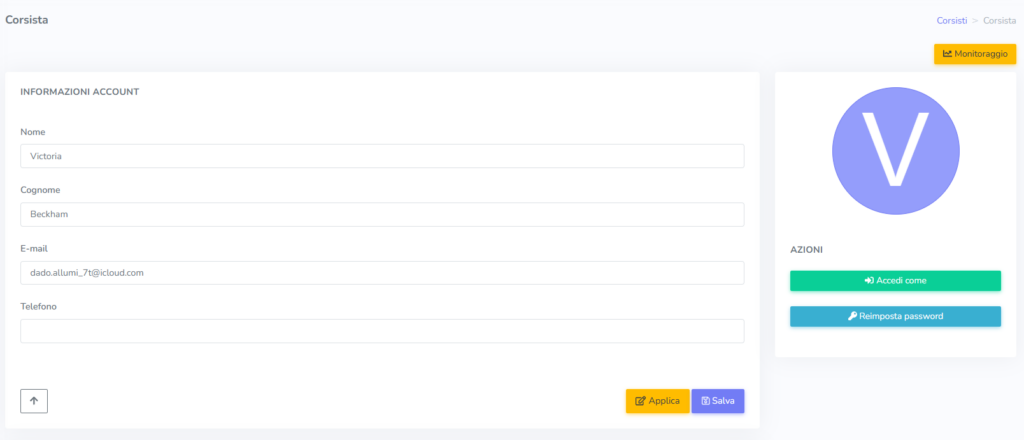
Task: Click the Reimposta password button
Action: tap(895, 316)
